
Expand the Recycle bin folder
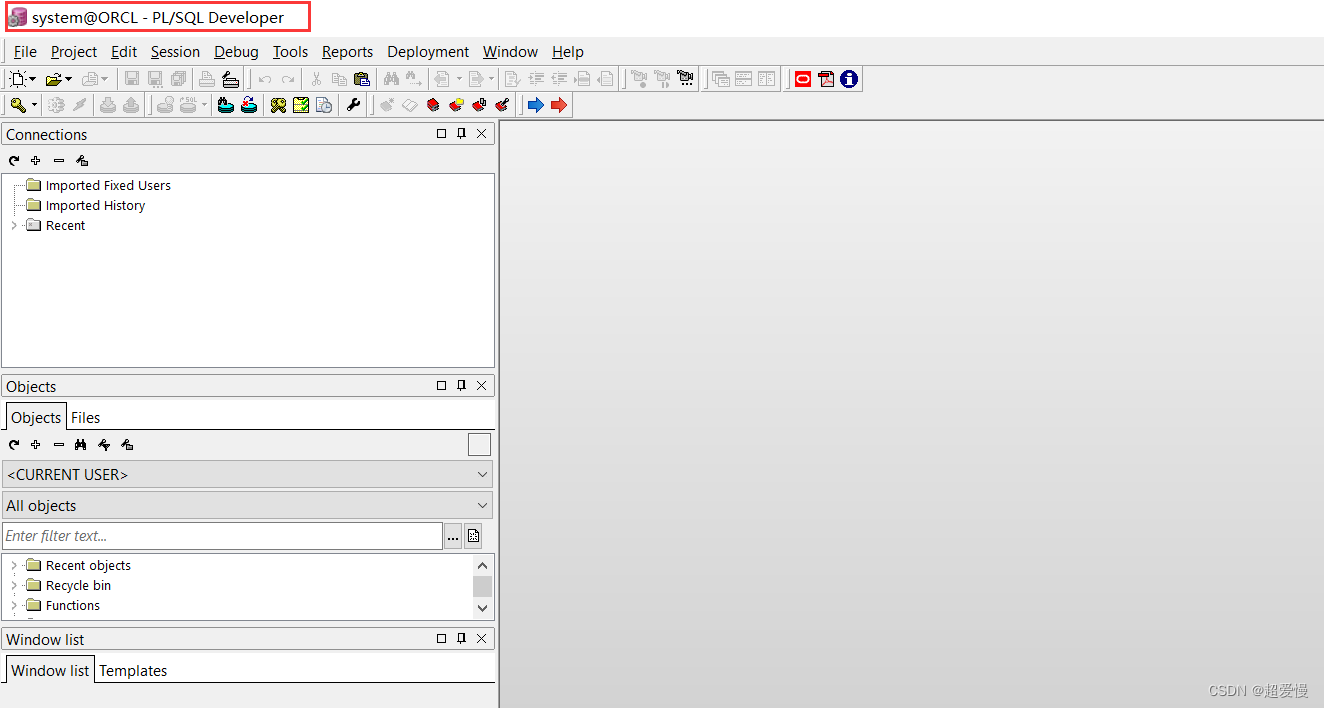[x=14, y=586]
